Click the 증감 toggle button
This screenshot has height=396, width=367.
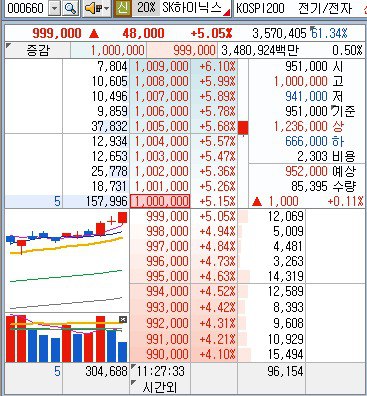(x=38, y=50)
